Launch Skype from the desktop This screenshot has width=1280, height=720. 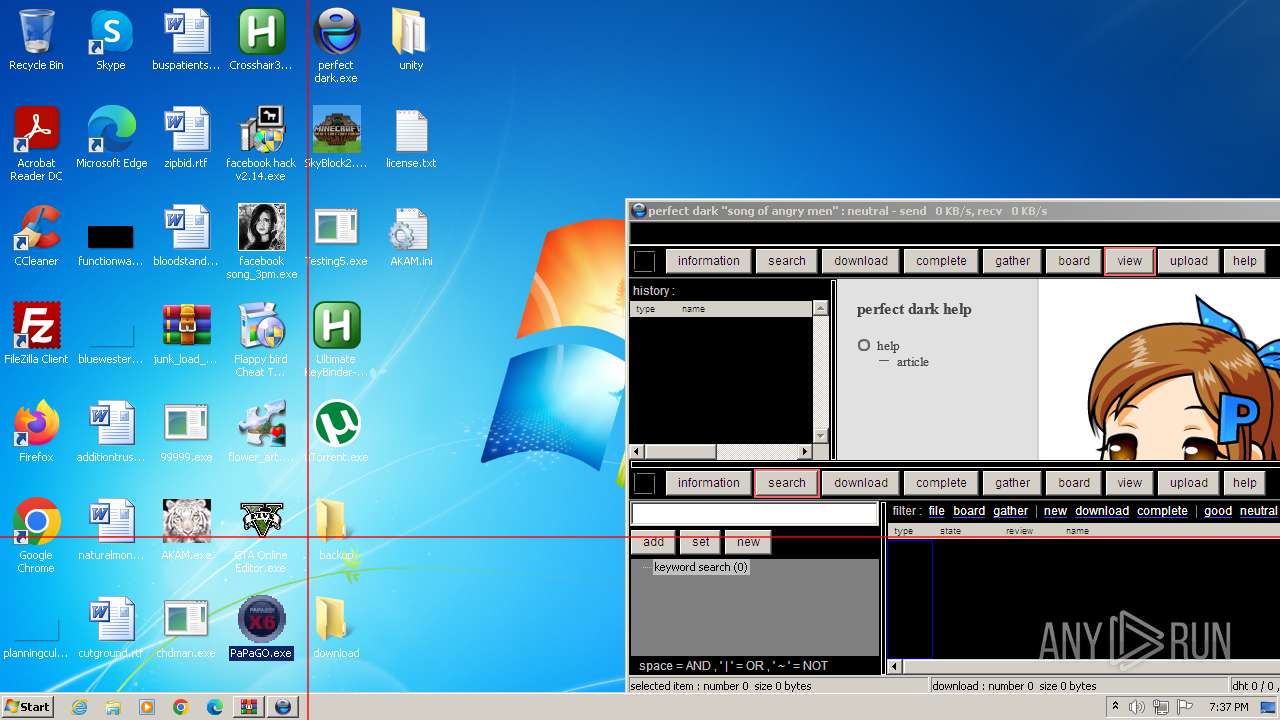(x=110, y=40)
